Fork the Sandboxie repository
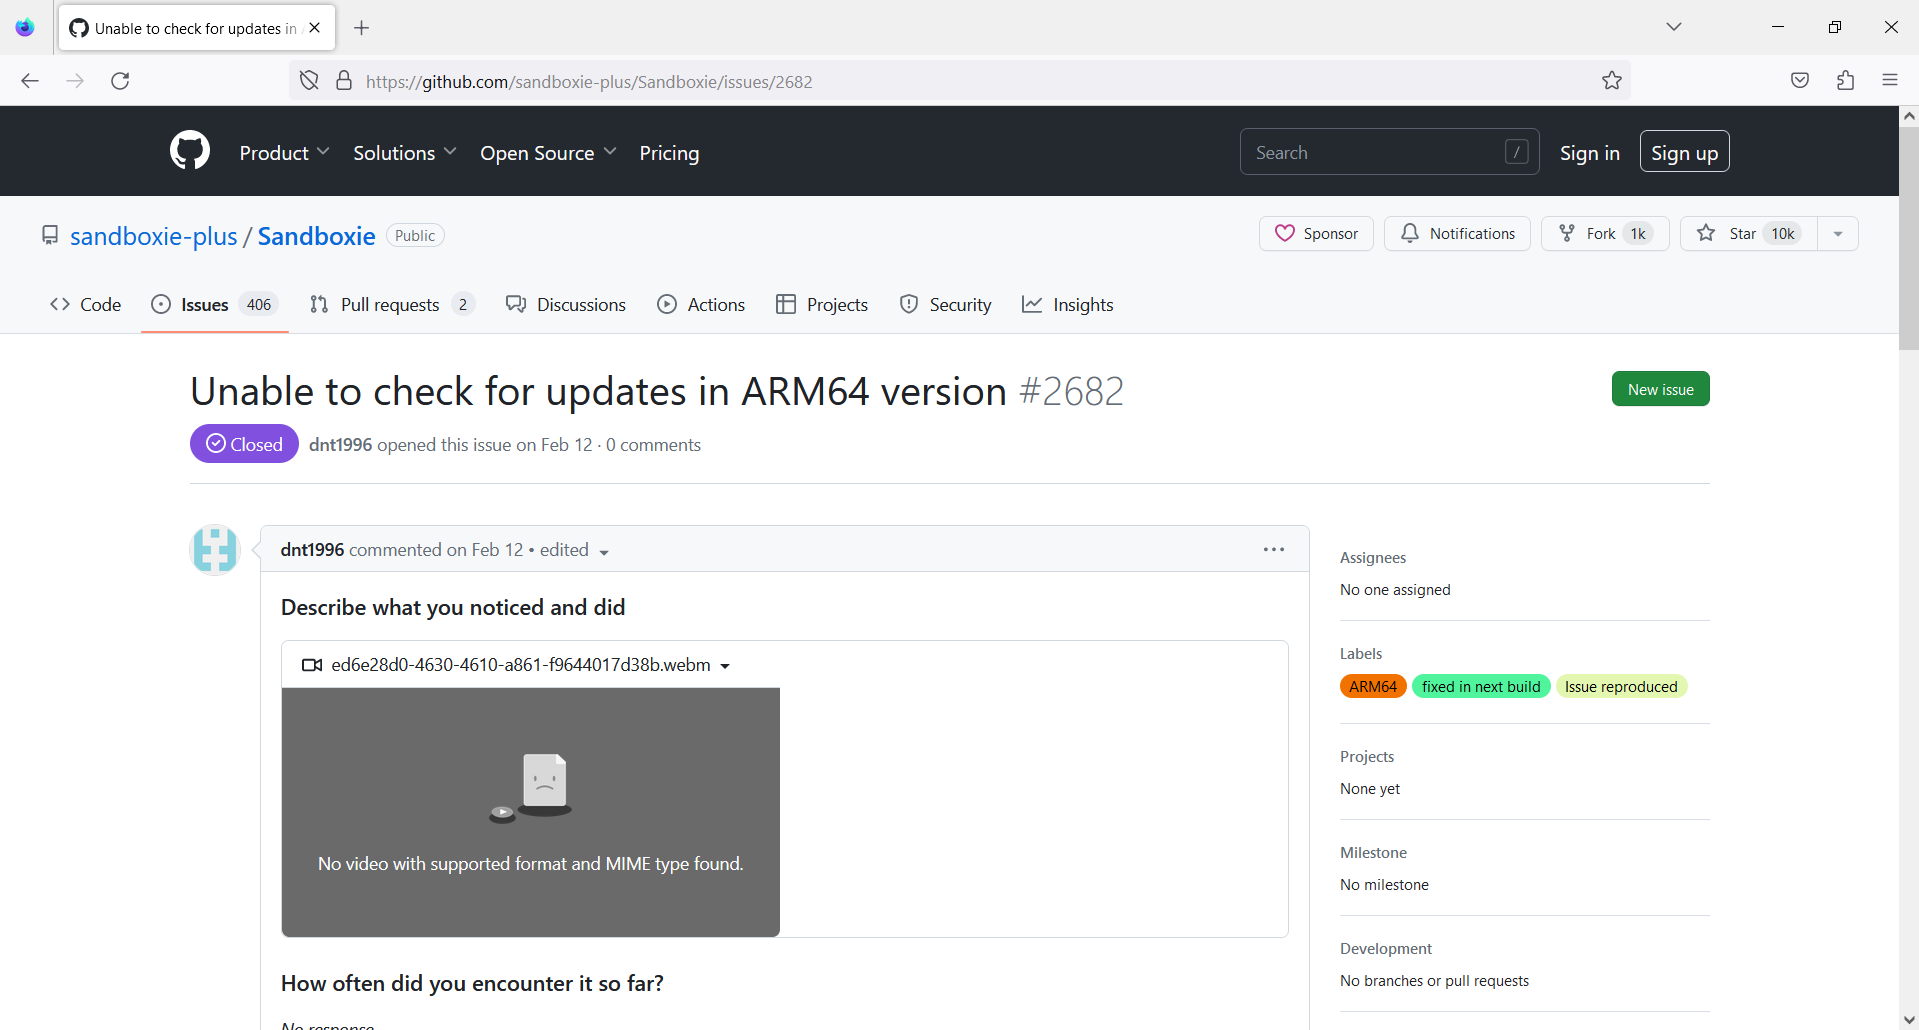 pos(1605,234)
